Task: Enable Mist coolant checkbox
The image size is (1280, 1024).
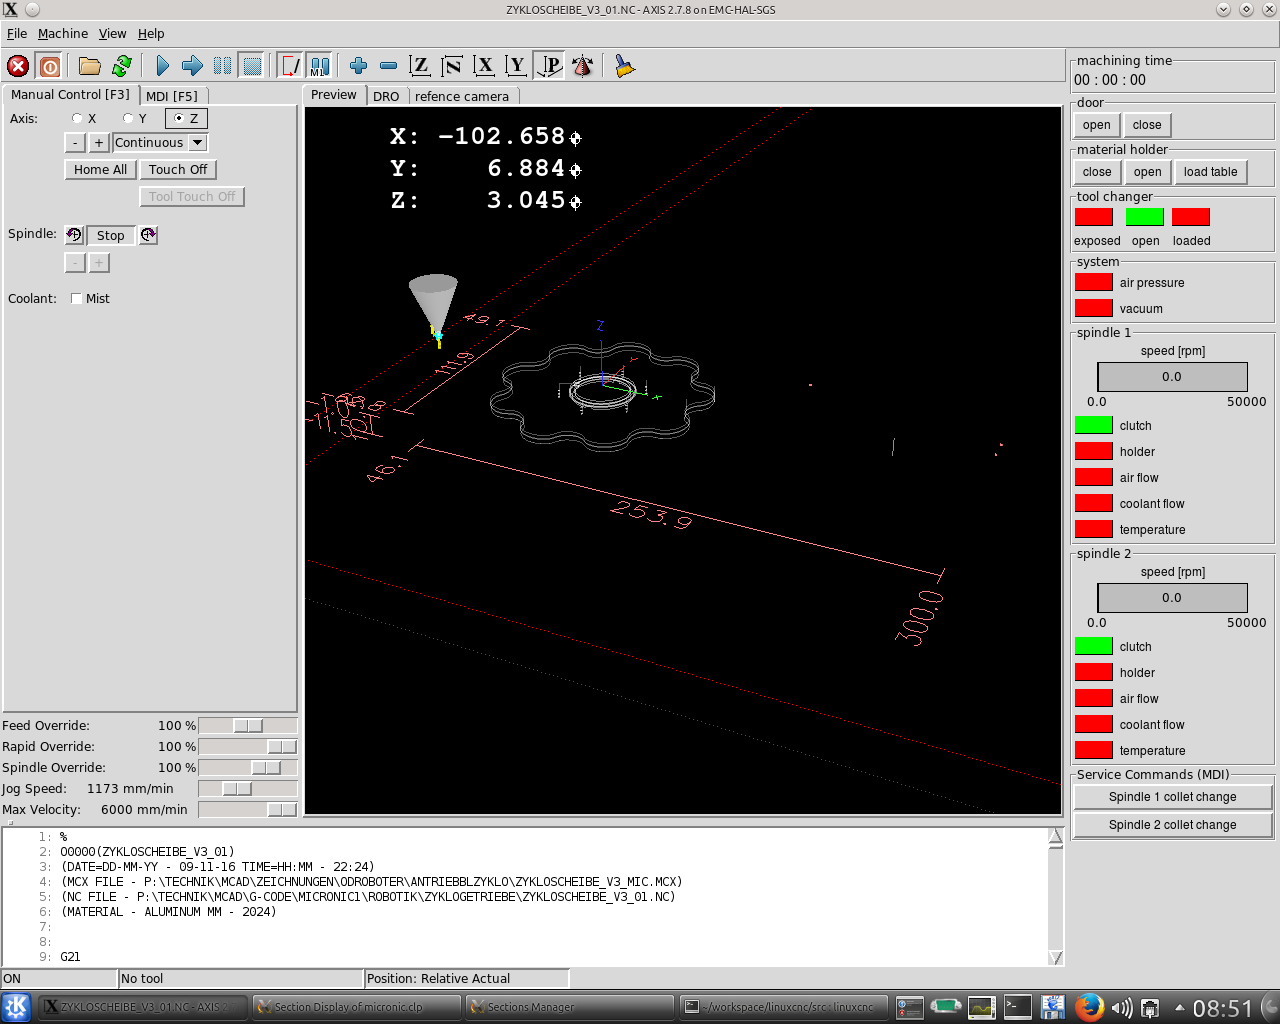Action: 76,299
